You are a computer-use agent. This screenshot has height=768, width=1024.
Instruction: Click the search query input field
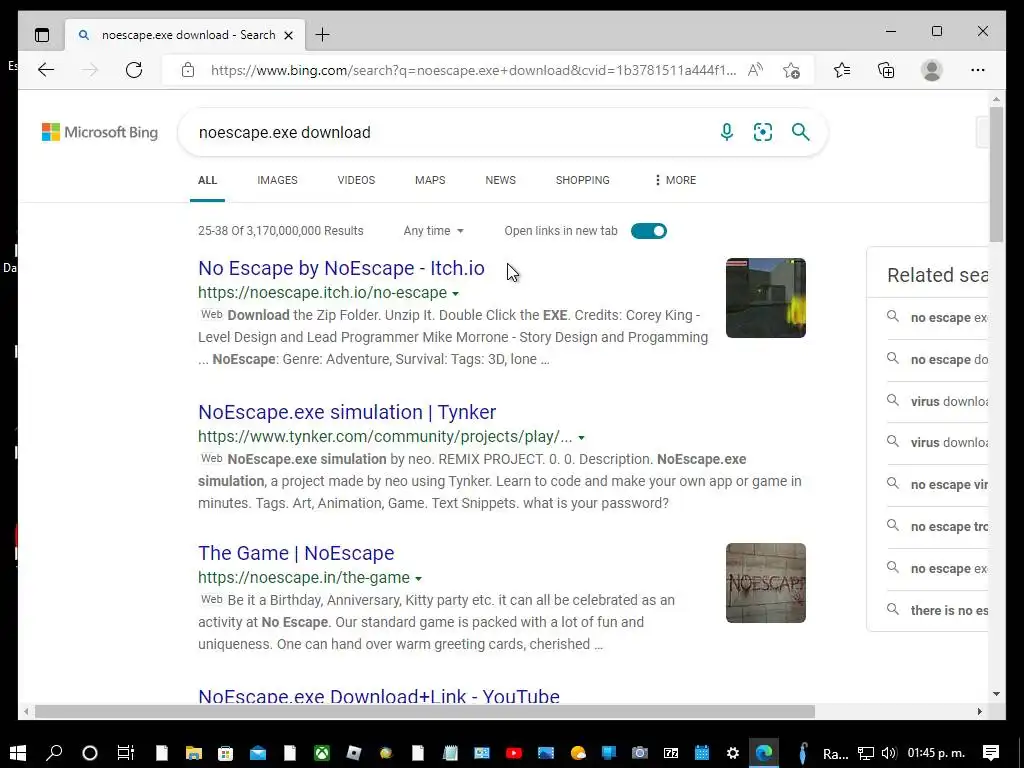pyautogui.click(x=451, y=133)
